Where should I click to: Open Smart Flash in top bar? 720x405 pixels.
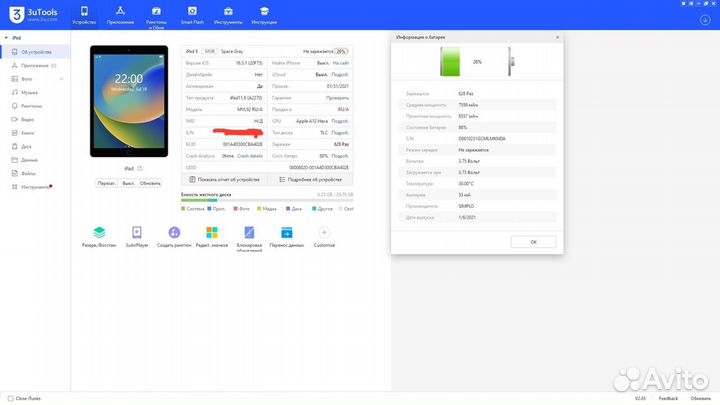point(192,15)
